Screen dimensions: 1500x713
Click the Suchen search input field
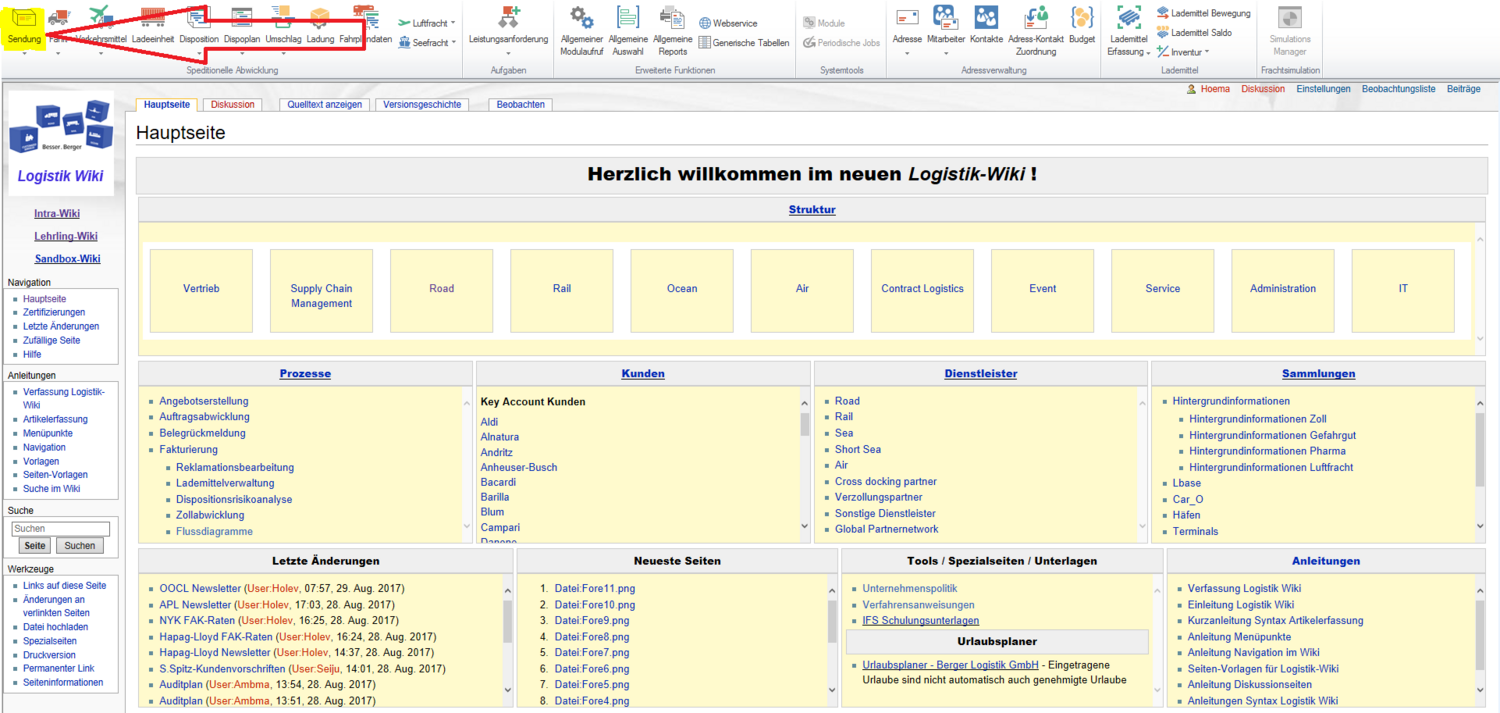click(61, 528)
